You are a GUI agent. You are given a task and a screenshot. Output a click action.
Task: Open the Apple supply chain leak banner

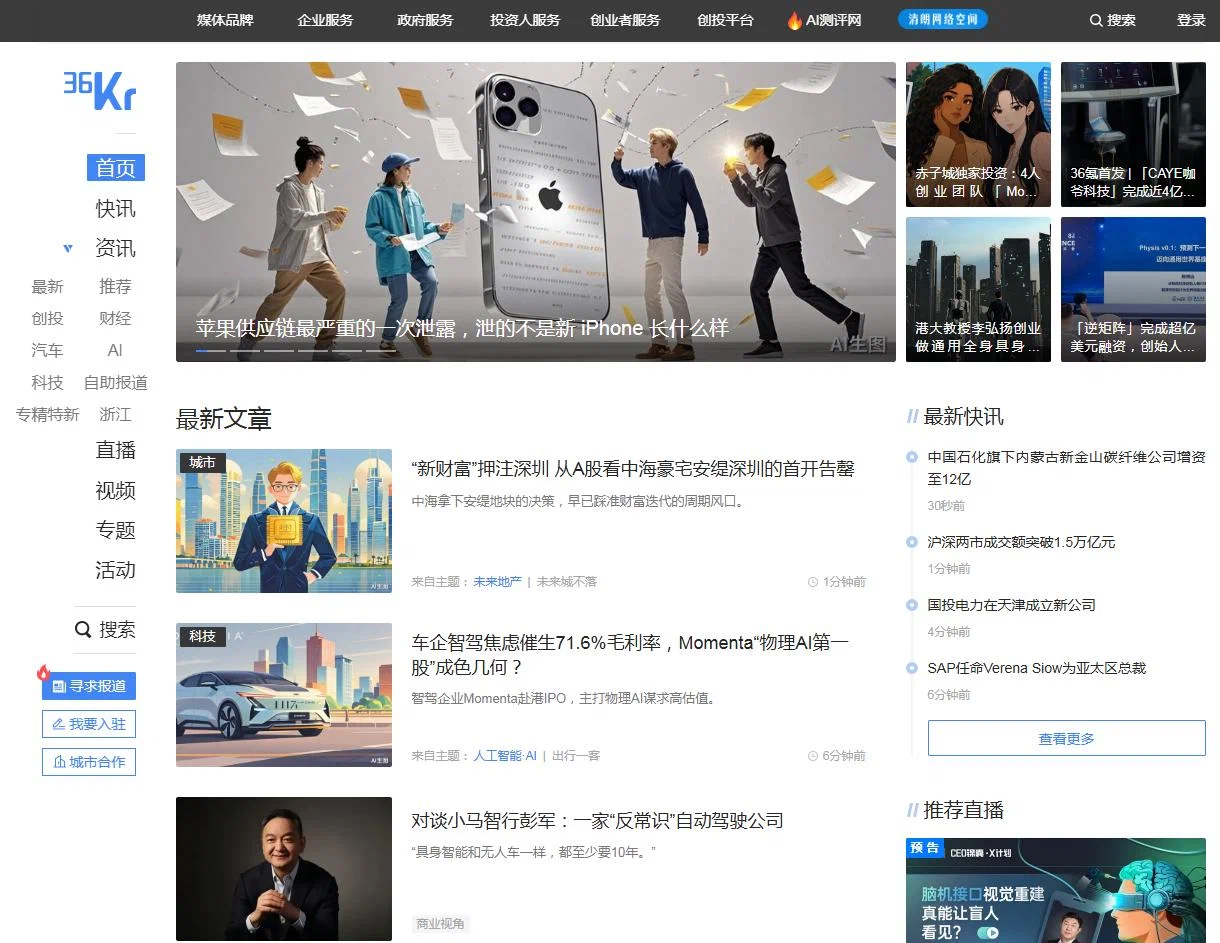click(536, 212)
